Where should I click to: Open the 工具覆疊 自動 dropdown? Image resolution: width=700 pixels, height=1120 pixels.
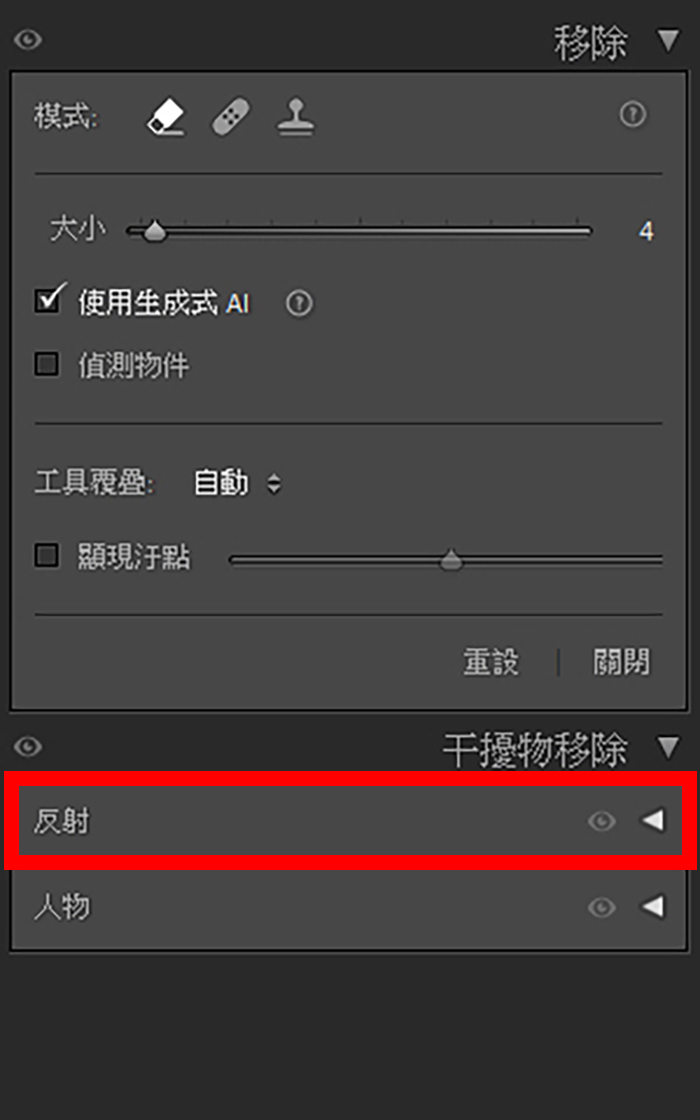[238, 484]
